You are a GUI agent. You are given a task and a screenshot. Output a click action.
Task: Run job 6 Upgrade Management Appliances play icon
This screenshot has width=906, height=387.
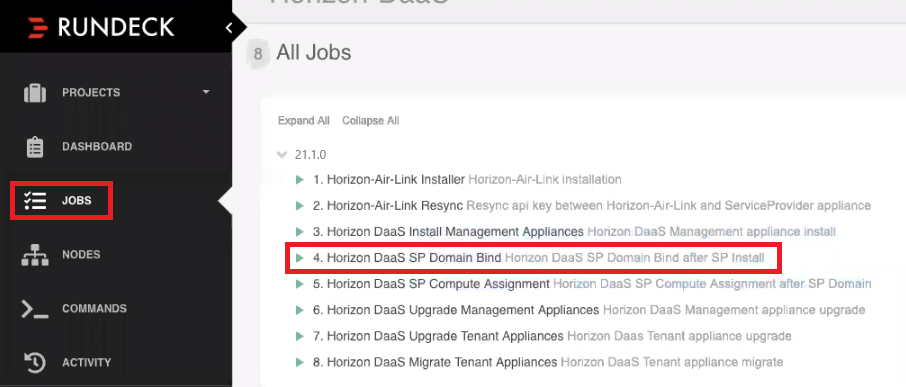tap(299, 310)
